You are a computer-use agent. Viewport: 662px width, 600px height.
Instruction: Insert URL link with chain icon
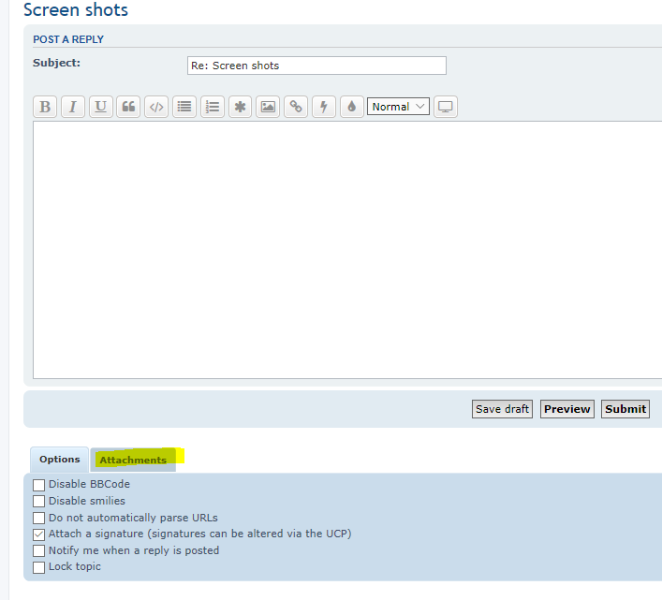click(295, 107)
